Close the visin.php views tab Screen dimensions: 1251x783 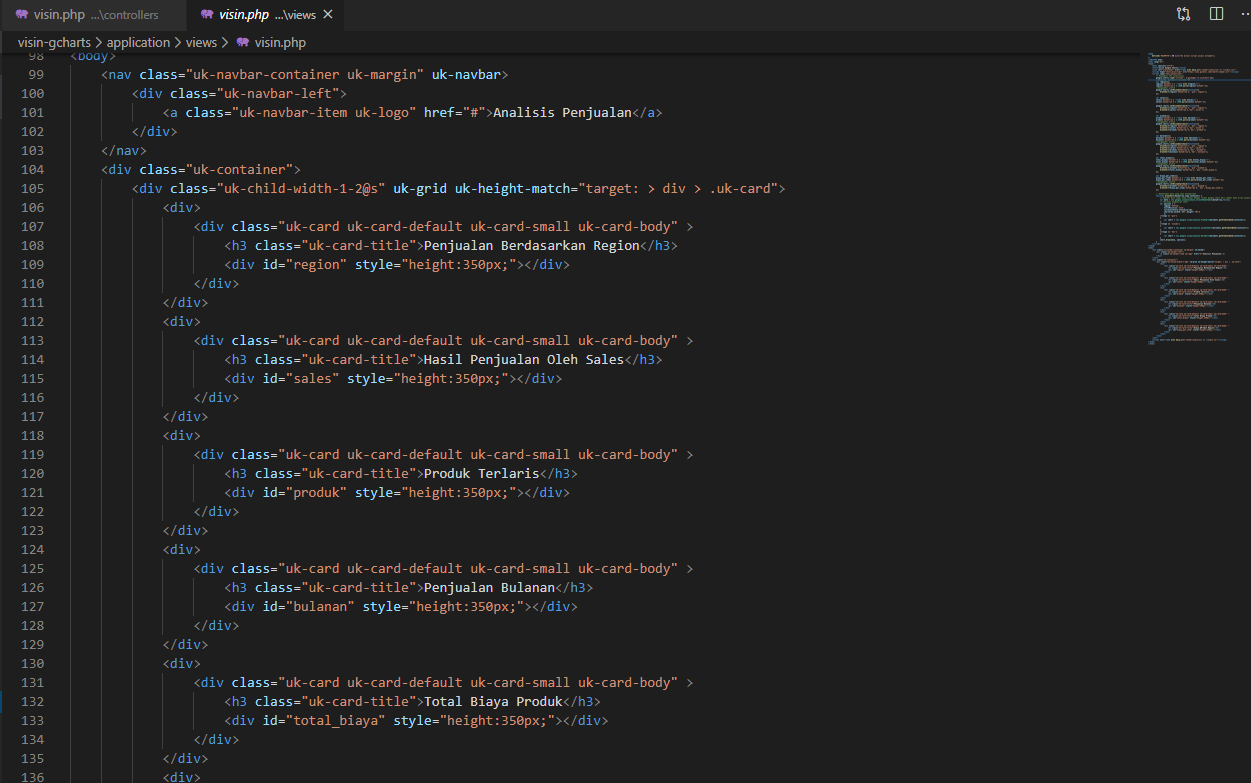(x=328, y=15)
